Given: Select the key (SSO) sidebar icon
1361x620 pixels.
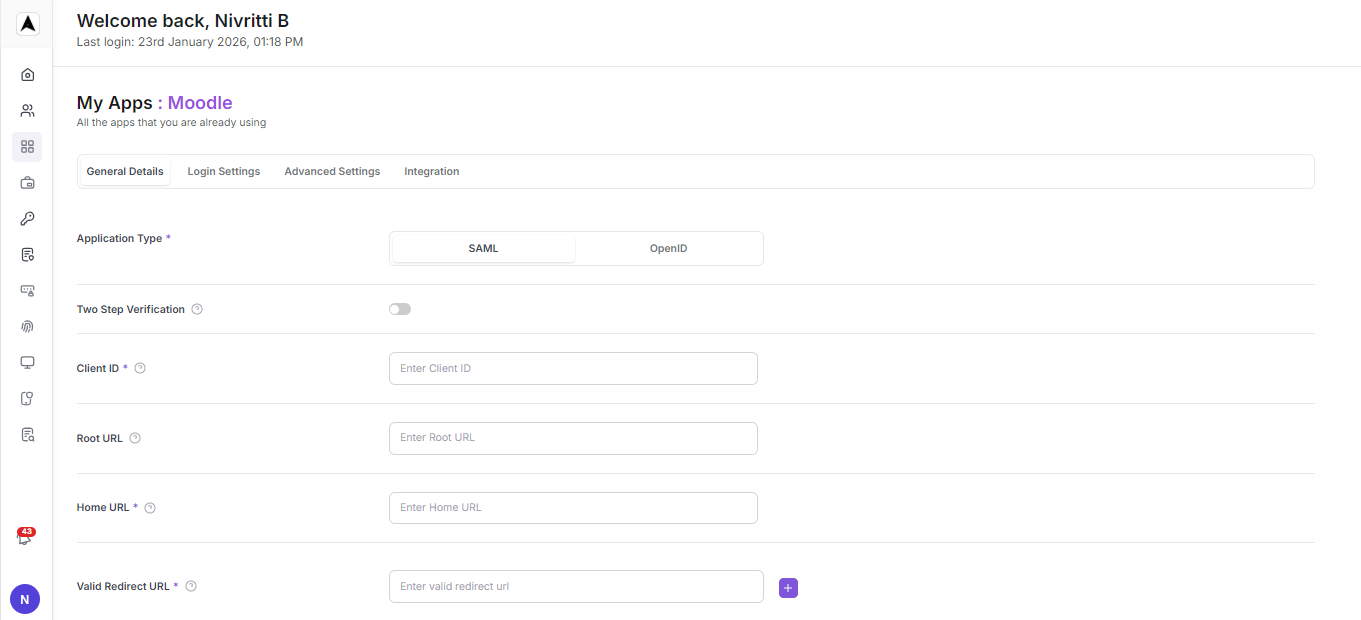Looking at the screenshot, I should tap(27, 219).
